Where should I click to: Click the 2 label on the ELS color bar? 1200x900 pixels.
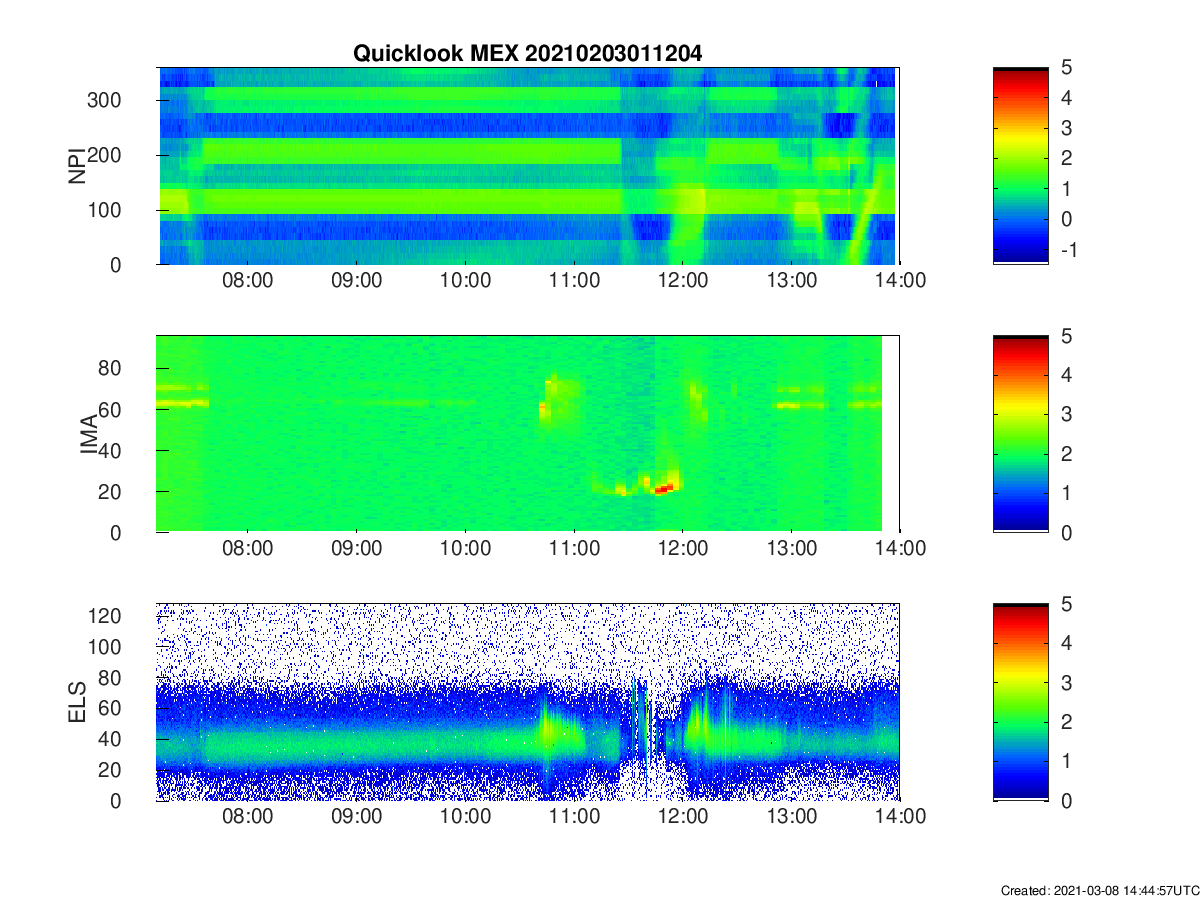[1066, 722]
